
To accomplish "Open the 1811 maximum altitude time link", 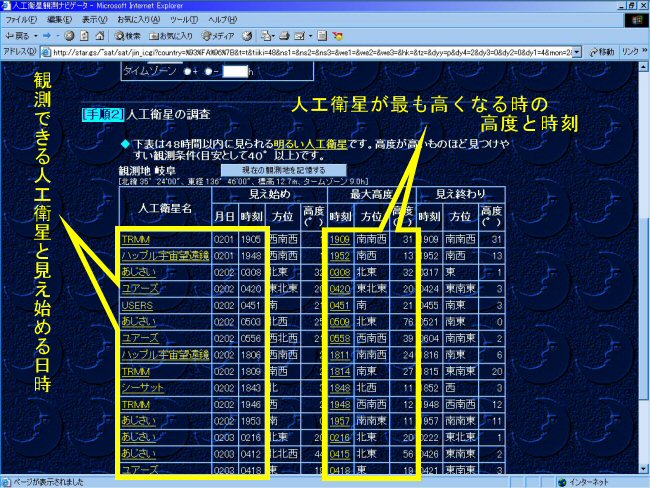I will 340,355.
